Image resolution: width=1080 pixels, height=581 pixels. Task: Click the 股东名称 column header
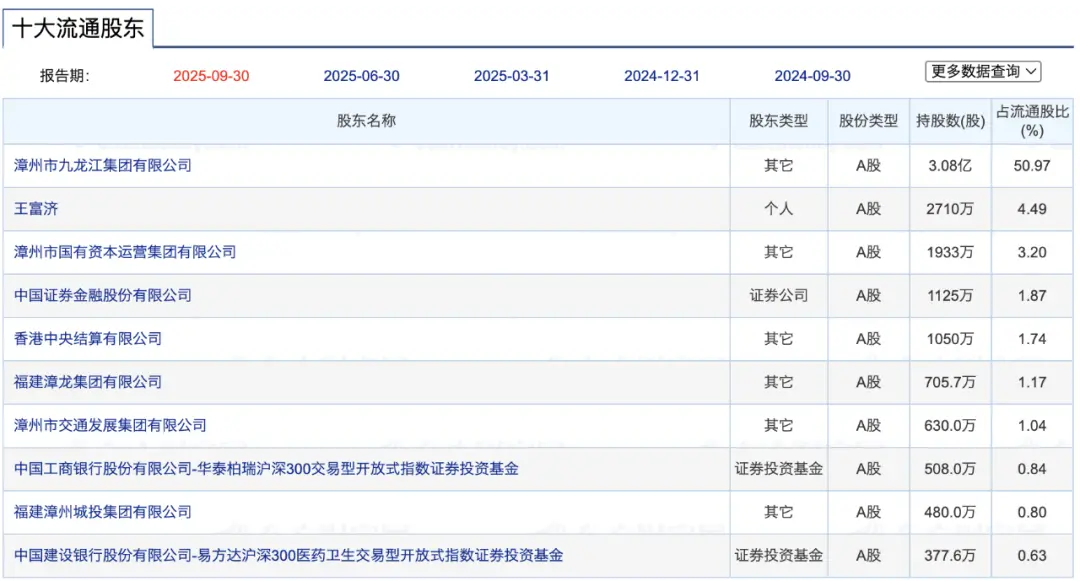(366, 121)
